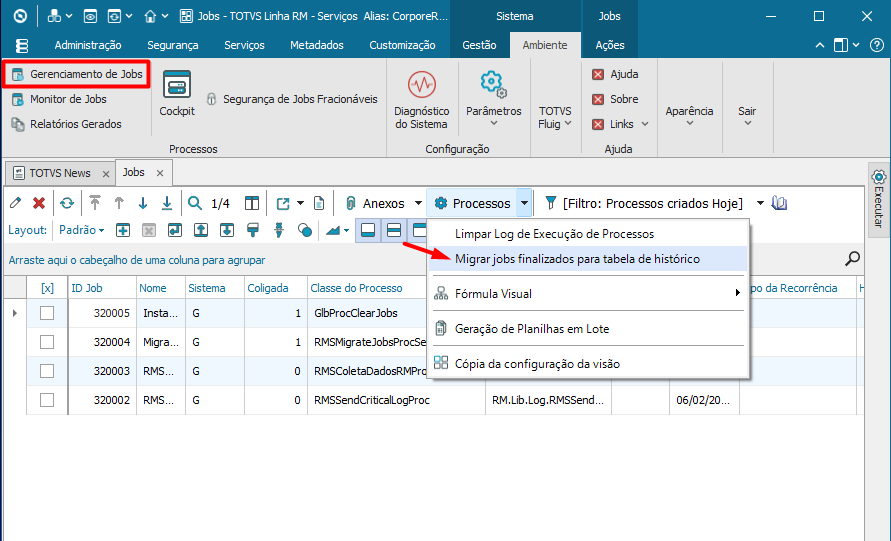Click the Sobre button
This screenshot has height=541, width=891.
point(615,99)
